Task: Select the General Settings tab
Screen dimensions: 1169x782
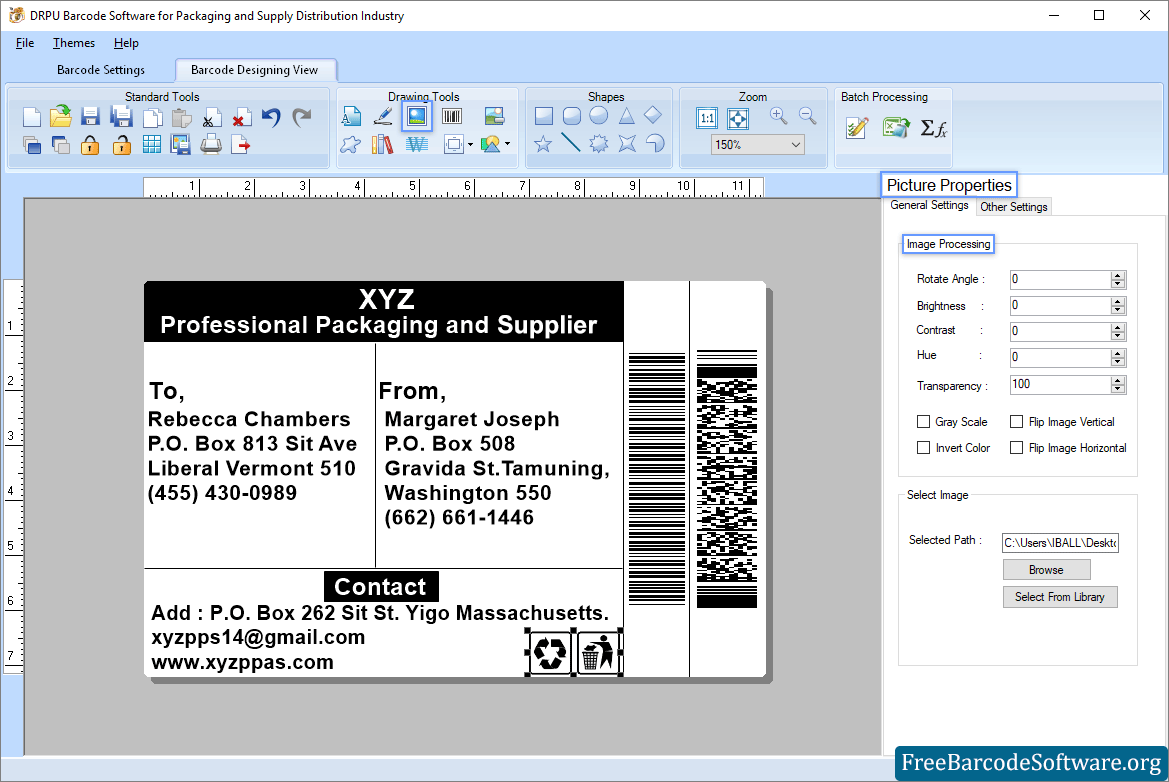Action: (929, 205)
